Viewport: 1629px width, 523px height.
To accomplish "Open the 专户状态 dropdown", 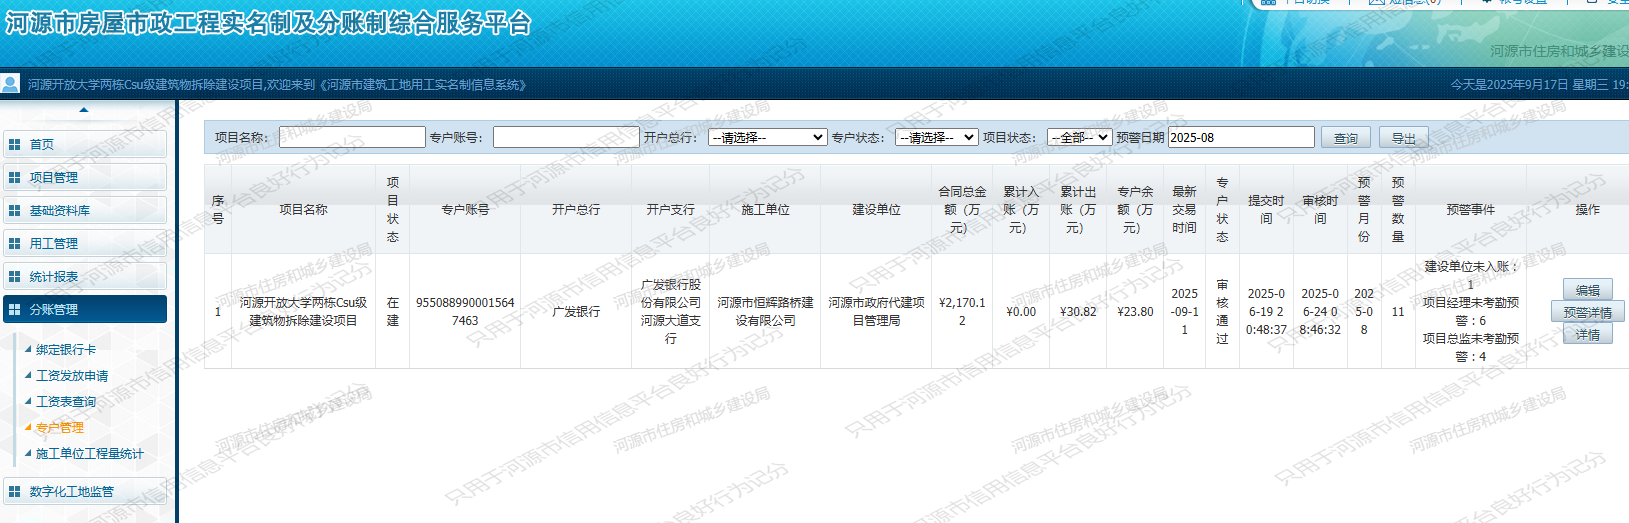I will pyautogui.click(x=937, y=137).
